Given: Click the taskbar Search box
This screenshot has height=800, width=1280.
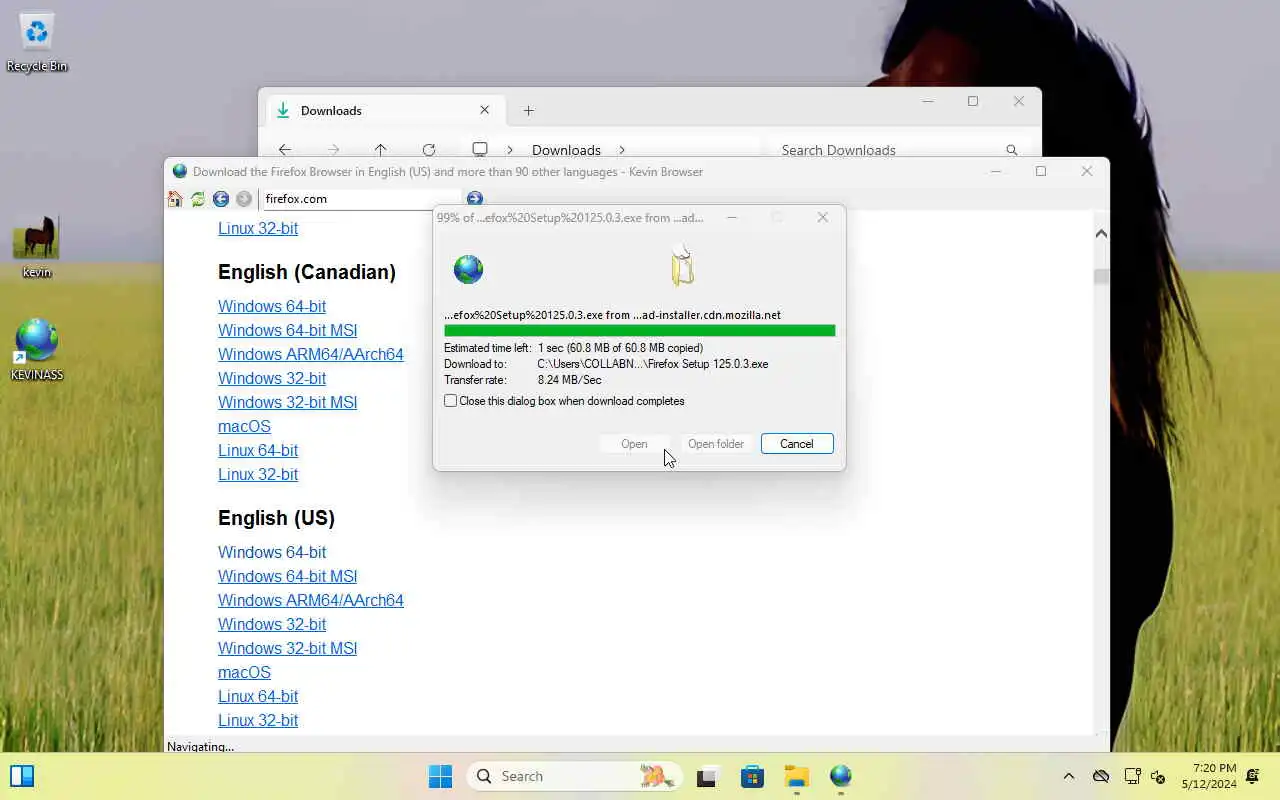Looking at the screenshot, I should tap(574, 776).
